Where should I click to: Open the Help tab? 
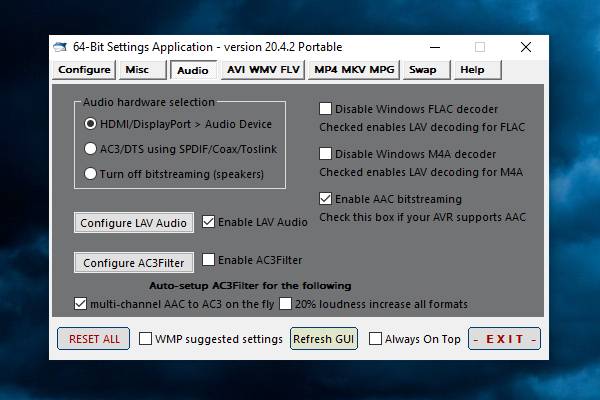471,70
